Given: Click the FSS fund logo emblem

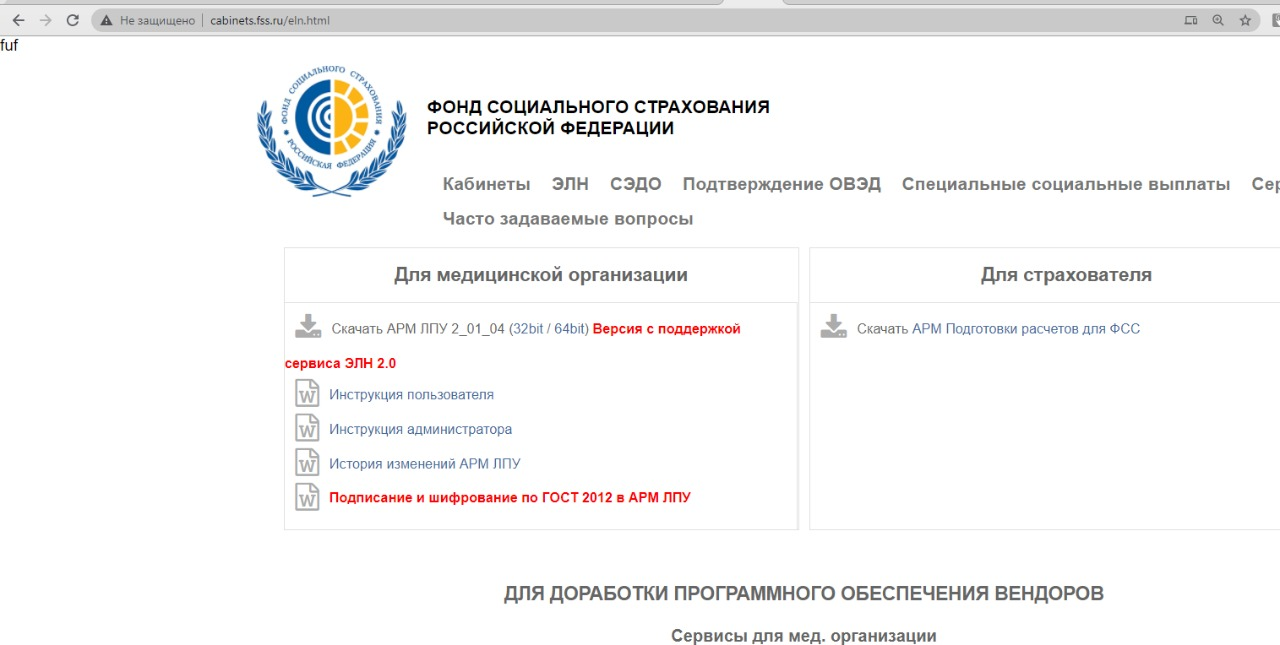Looking at the screenshot, I should click(332, 130).
